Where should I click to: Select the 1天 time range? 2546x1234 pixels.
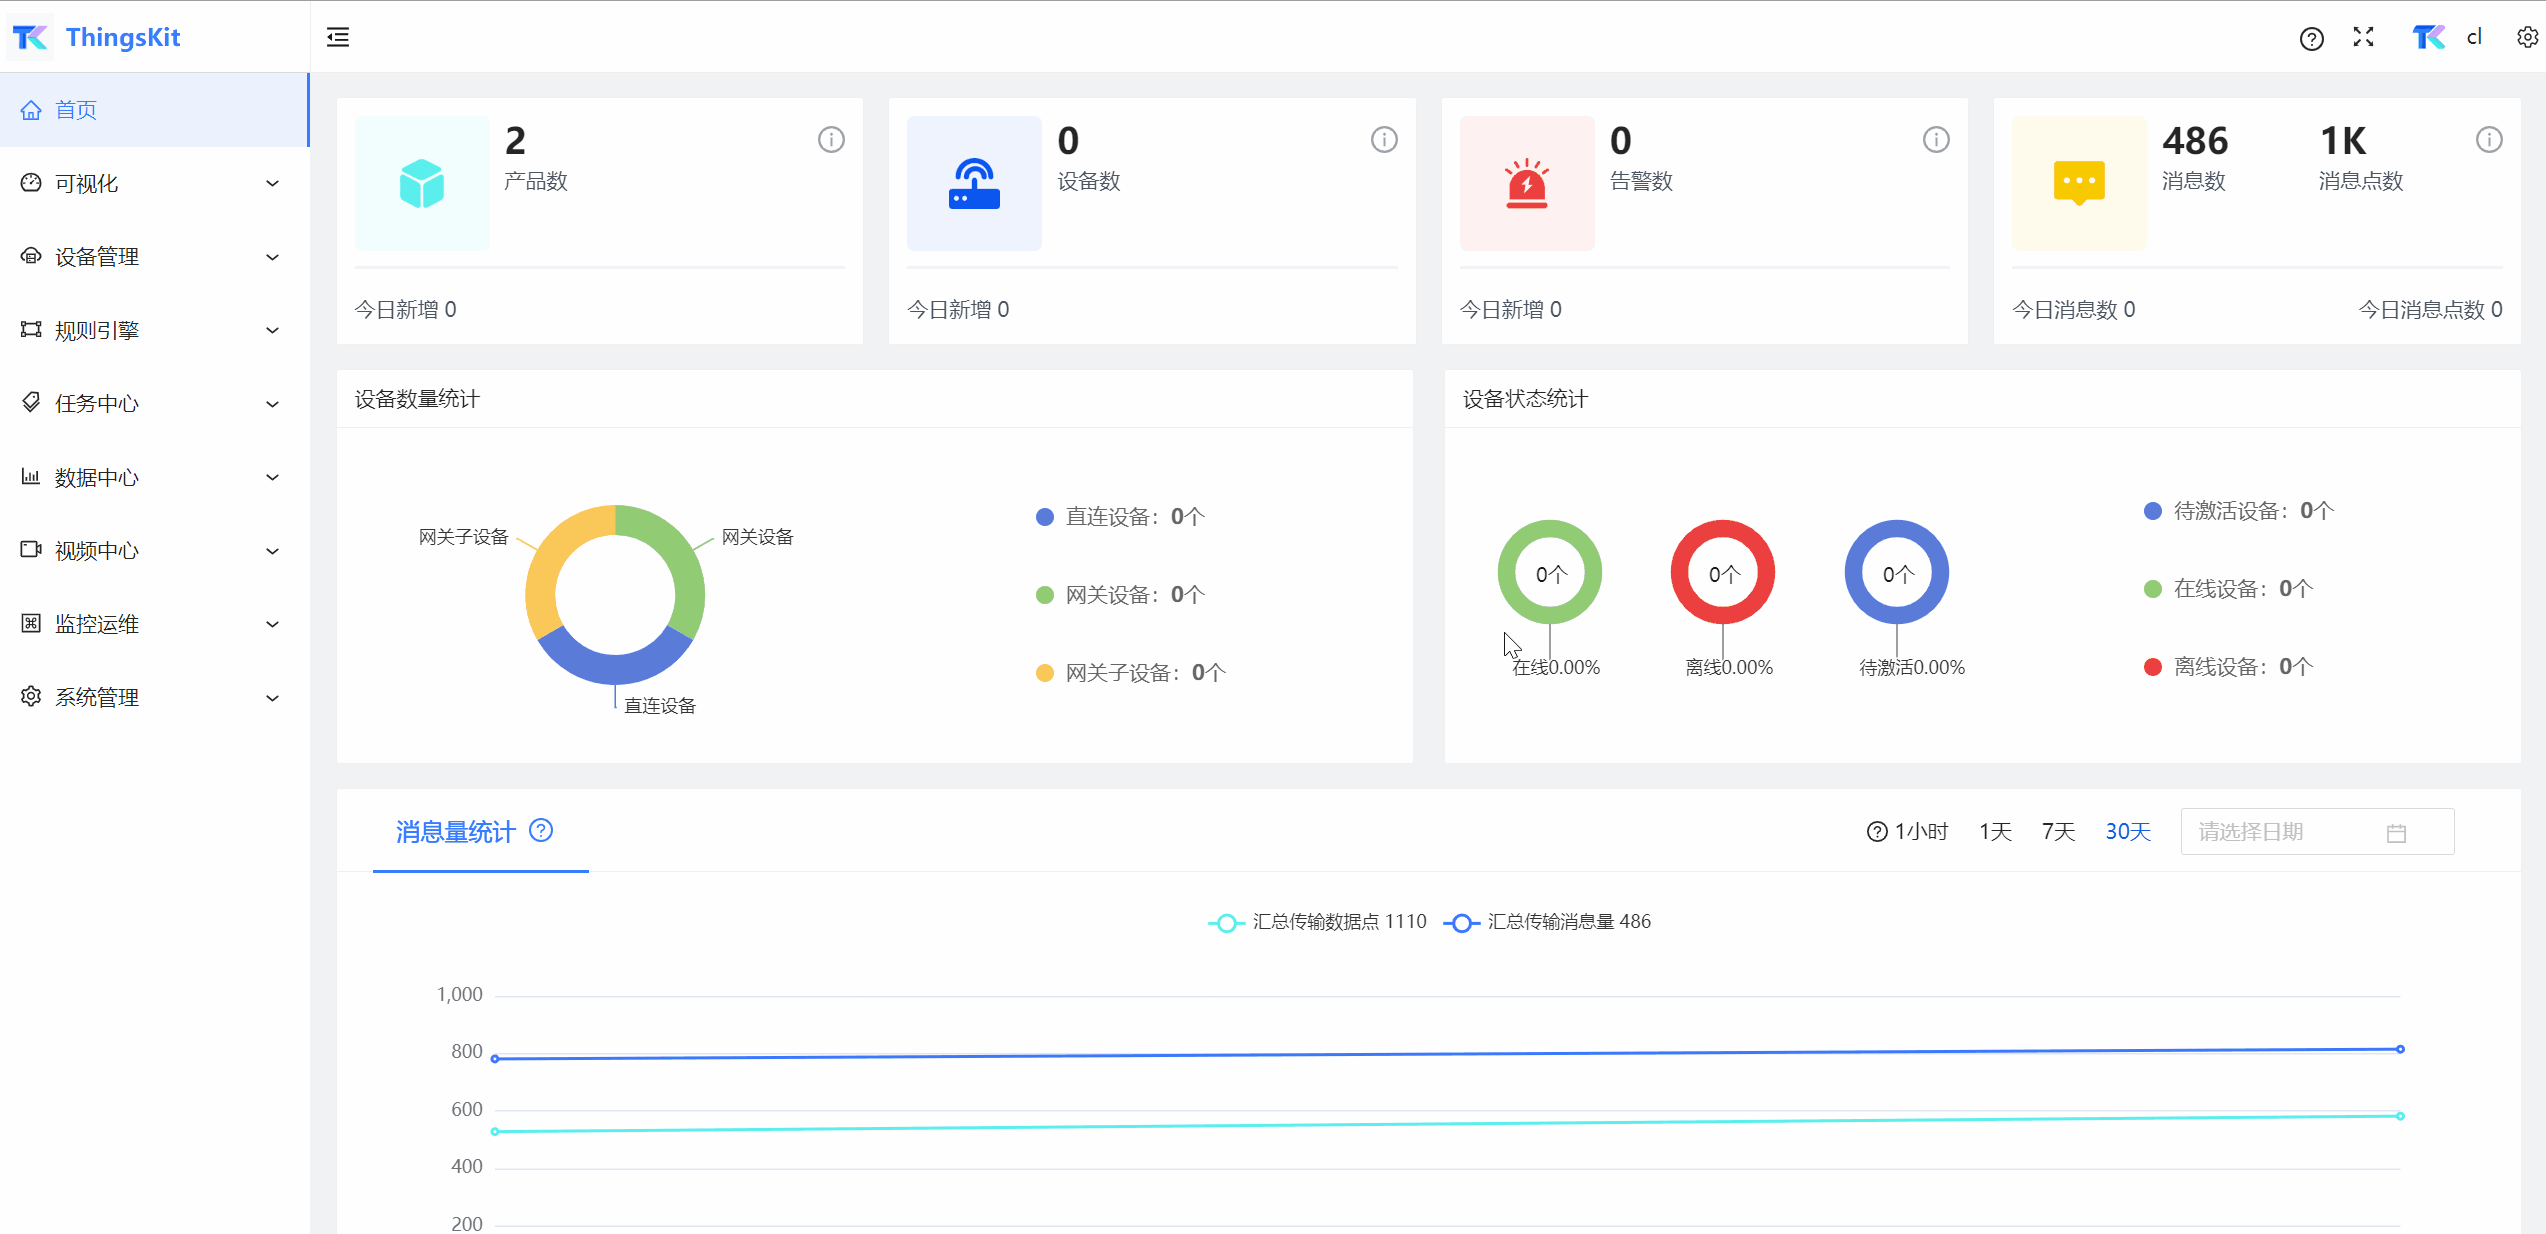pos(1995,832)
